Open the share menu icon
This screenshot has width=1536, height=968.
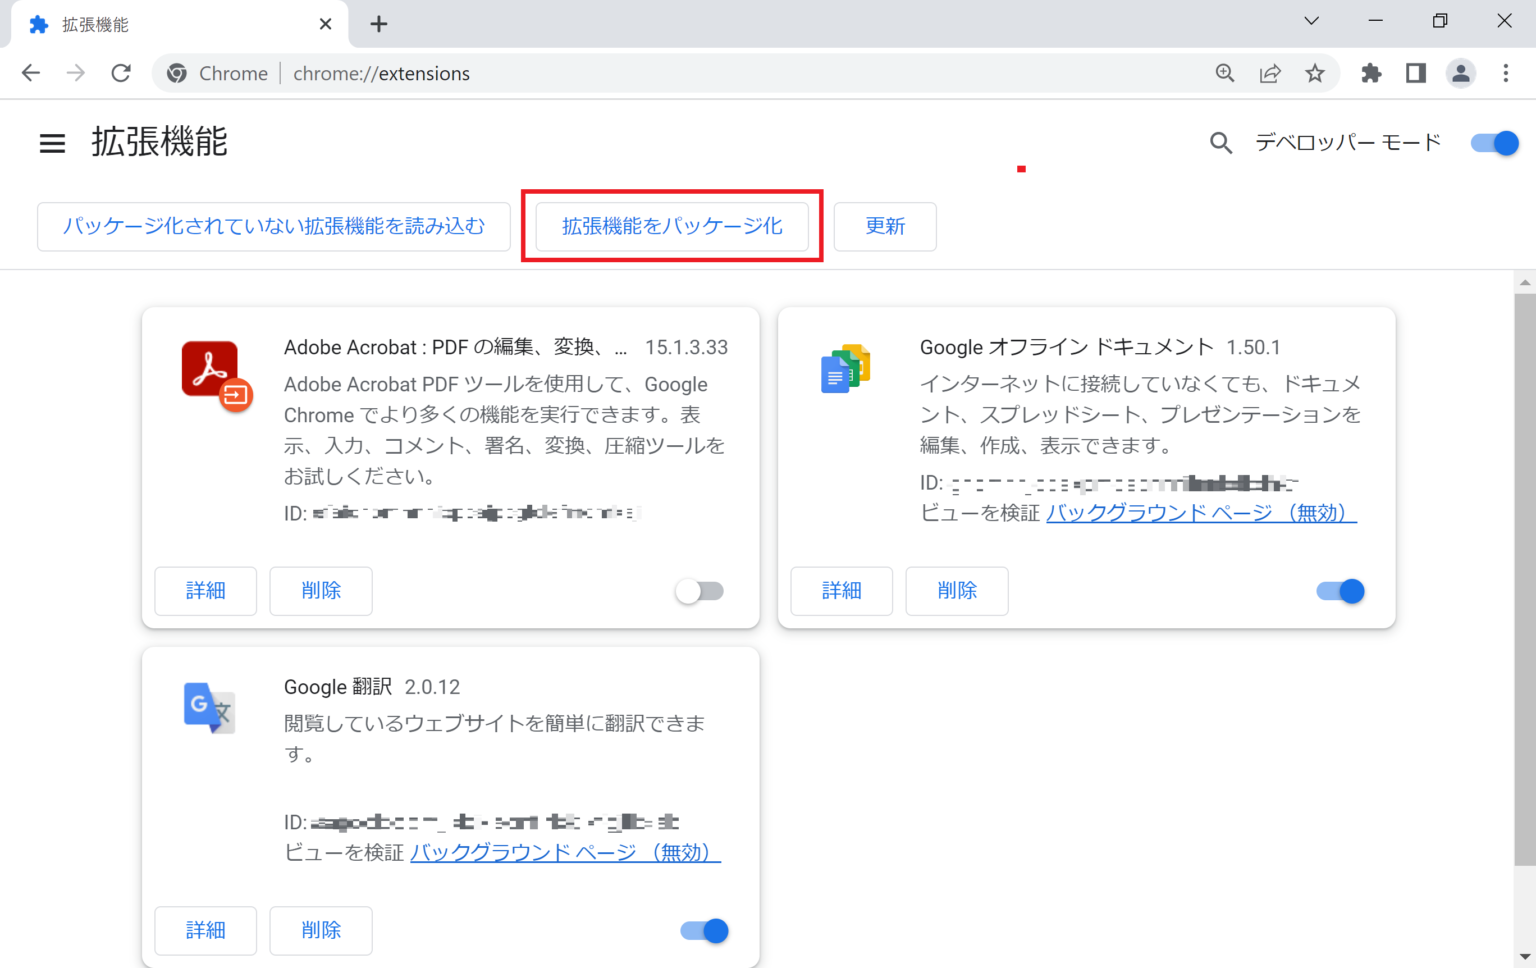(x=1270, y=73)
